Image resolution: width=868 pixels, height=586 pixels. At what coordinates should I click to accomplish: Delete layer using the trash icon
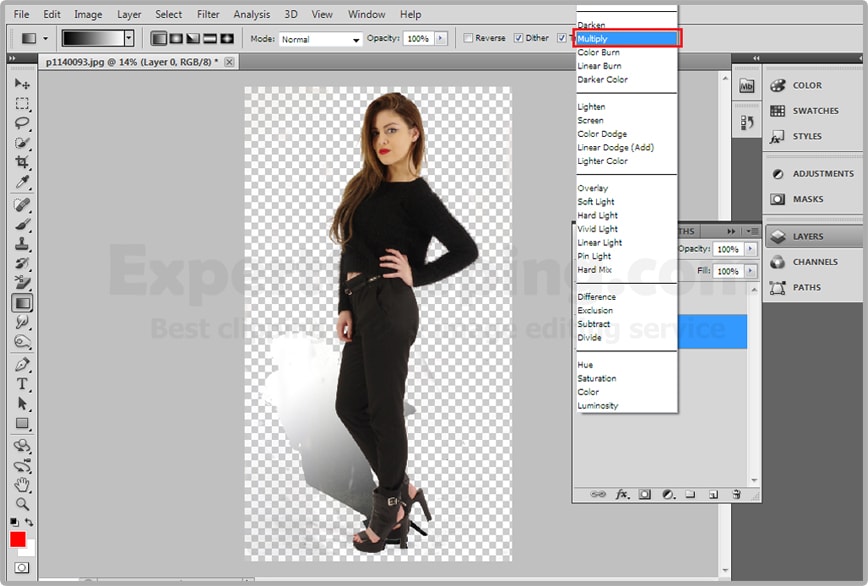tap(736, 494)
